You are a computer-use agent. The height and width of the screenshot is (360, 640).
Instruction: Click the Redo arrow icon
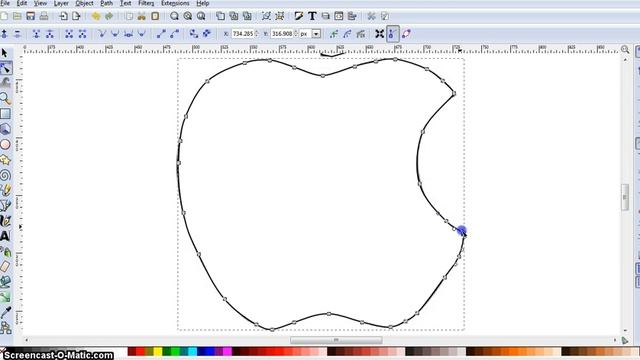[x=109, y=16]
